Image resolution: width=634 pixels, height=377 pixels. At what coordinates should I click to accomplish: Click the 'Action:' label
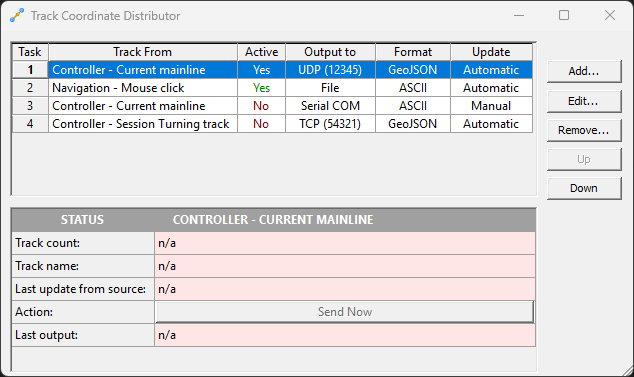tap(34, 312)
